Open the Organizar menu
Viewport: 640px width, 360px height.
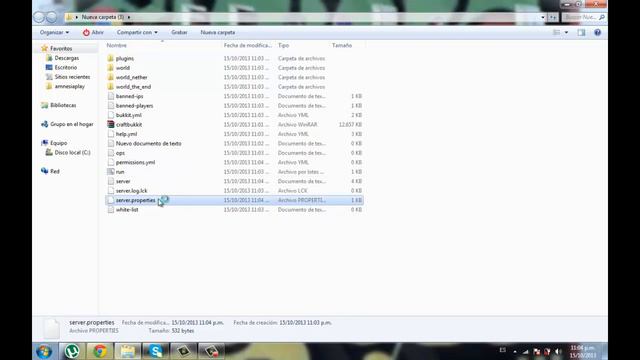coord(54,32)
